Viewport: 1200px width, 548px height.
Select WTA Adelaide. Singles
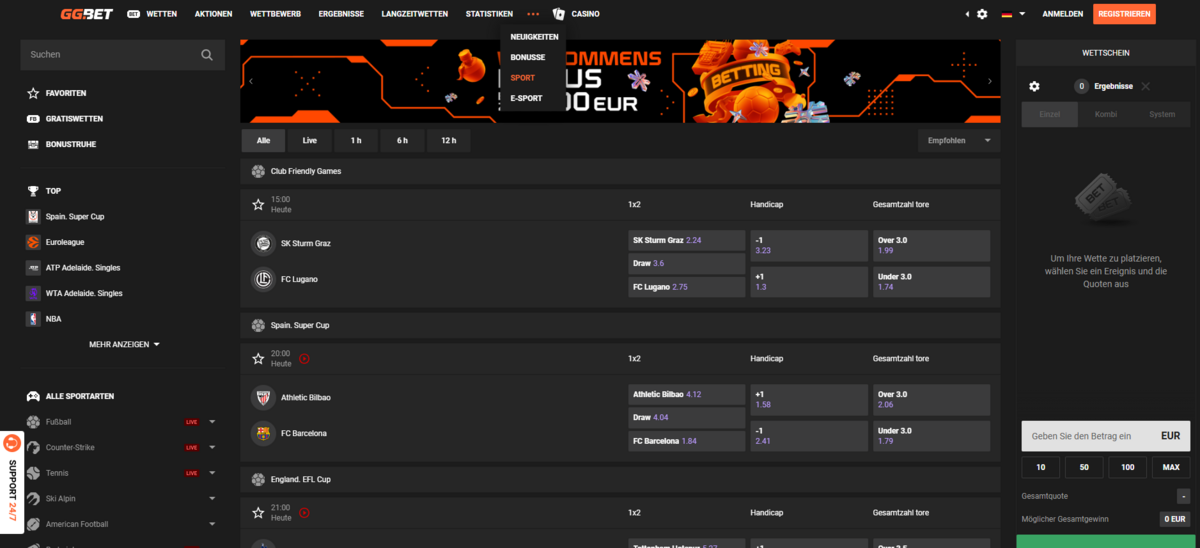click(x=84, y=293)
